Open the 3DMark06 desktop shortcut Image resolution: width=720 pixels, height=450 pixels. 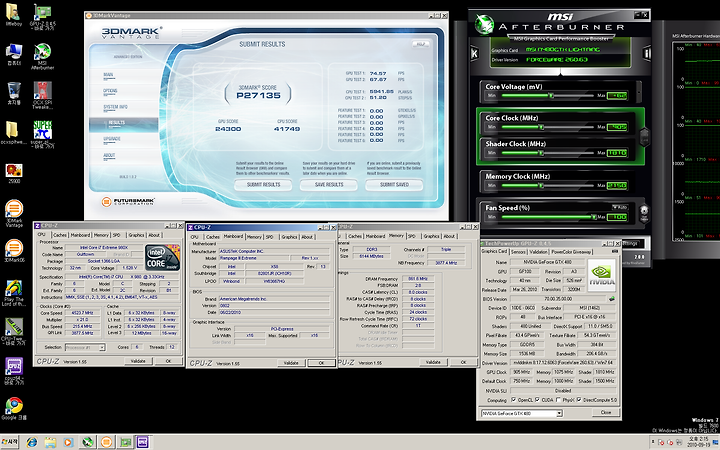[x=14, y=251]
